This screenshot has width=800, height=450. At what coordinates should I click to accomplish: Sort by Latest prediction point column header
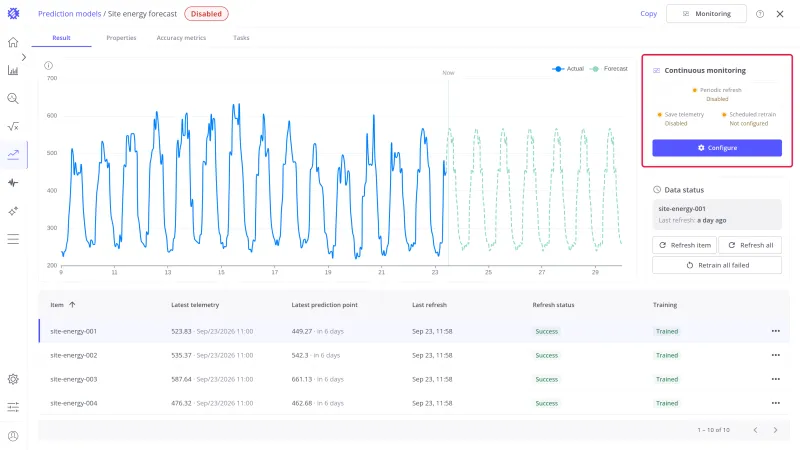[324, 305]
